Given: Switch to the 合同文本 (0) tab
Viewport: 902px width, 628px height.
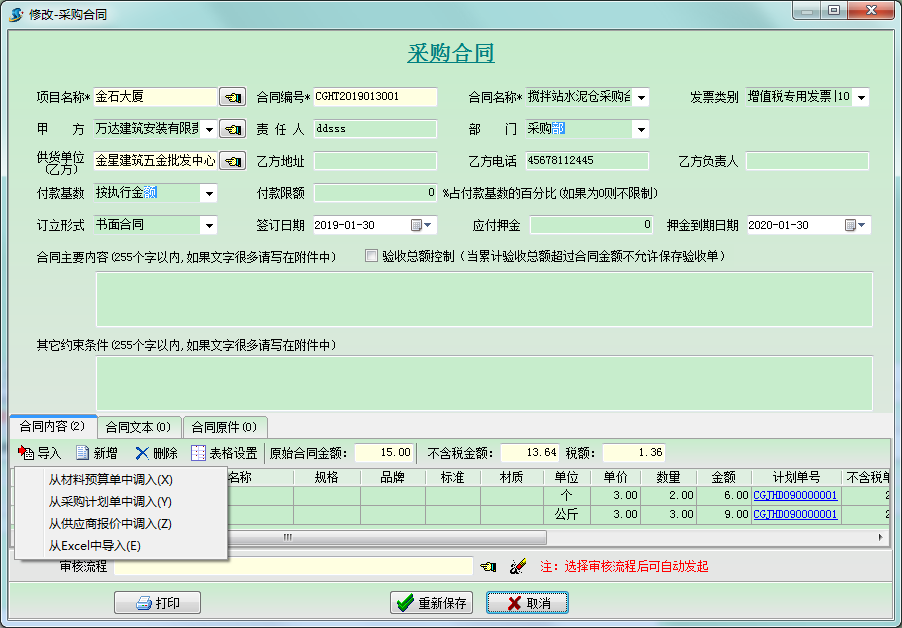Looking at the screenshot, I should pyautogui.click(x=139, y=427).
